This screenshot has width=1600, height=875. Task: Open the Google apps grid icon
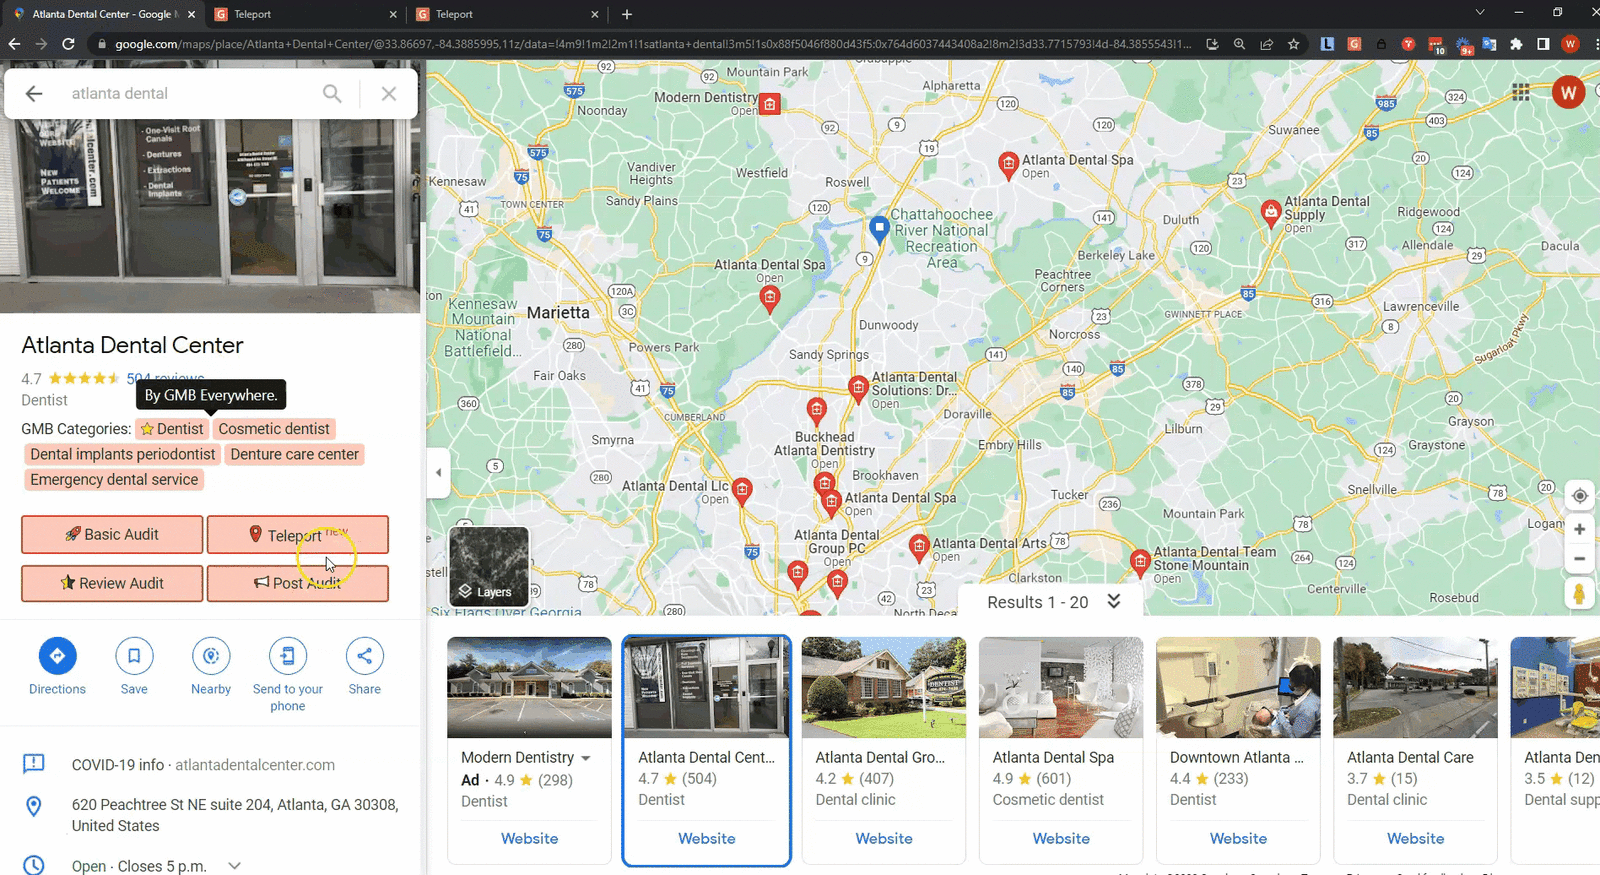(x=1521, y=92)
